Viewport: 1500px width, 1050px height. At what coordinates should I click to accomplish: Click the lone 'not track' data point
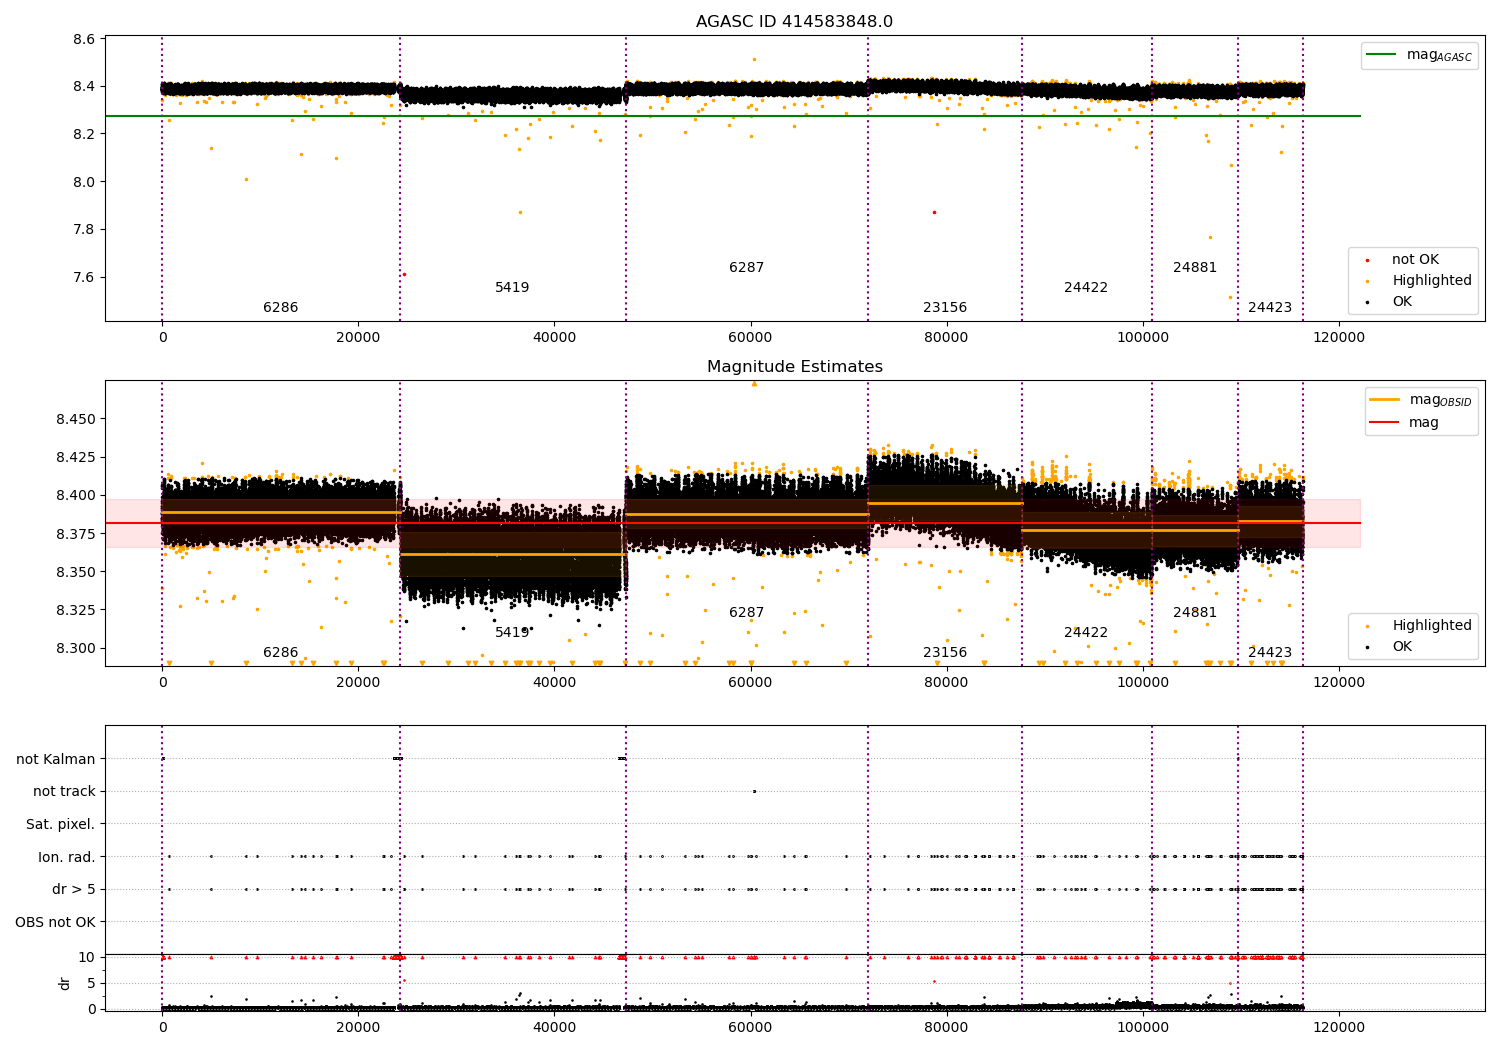coord(754,791)
